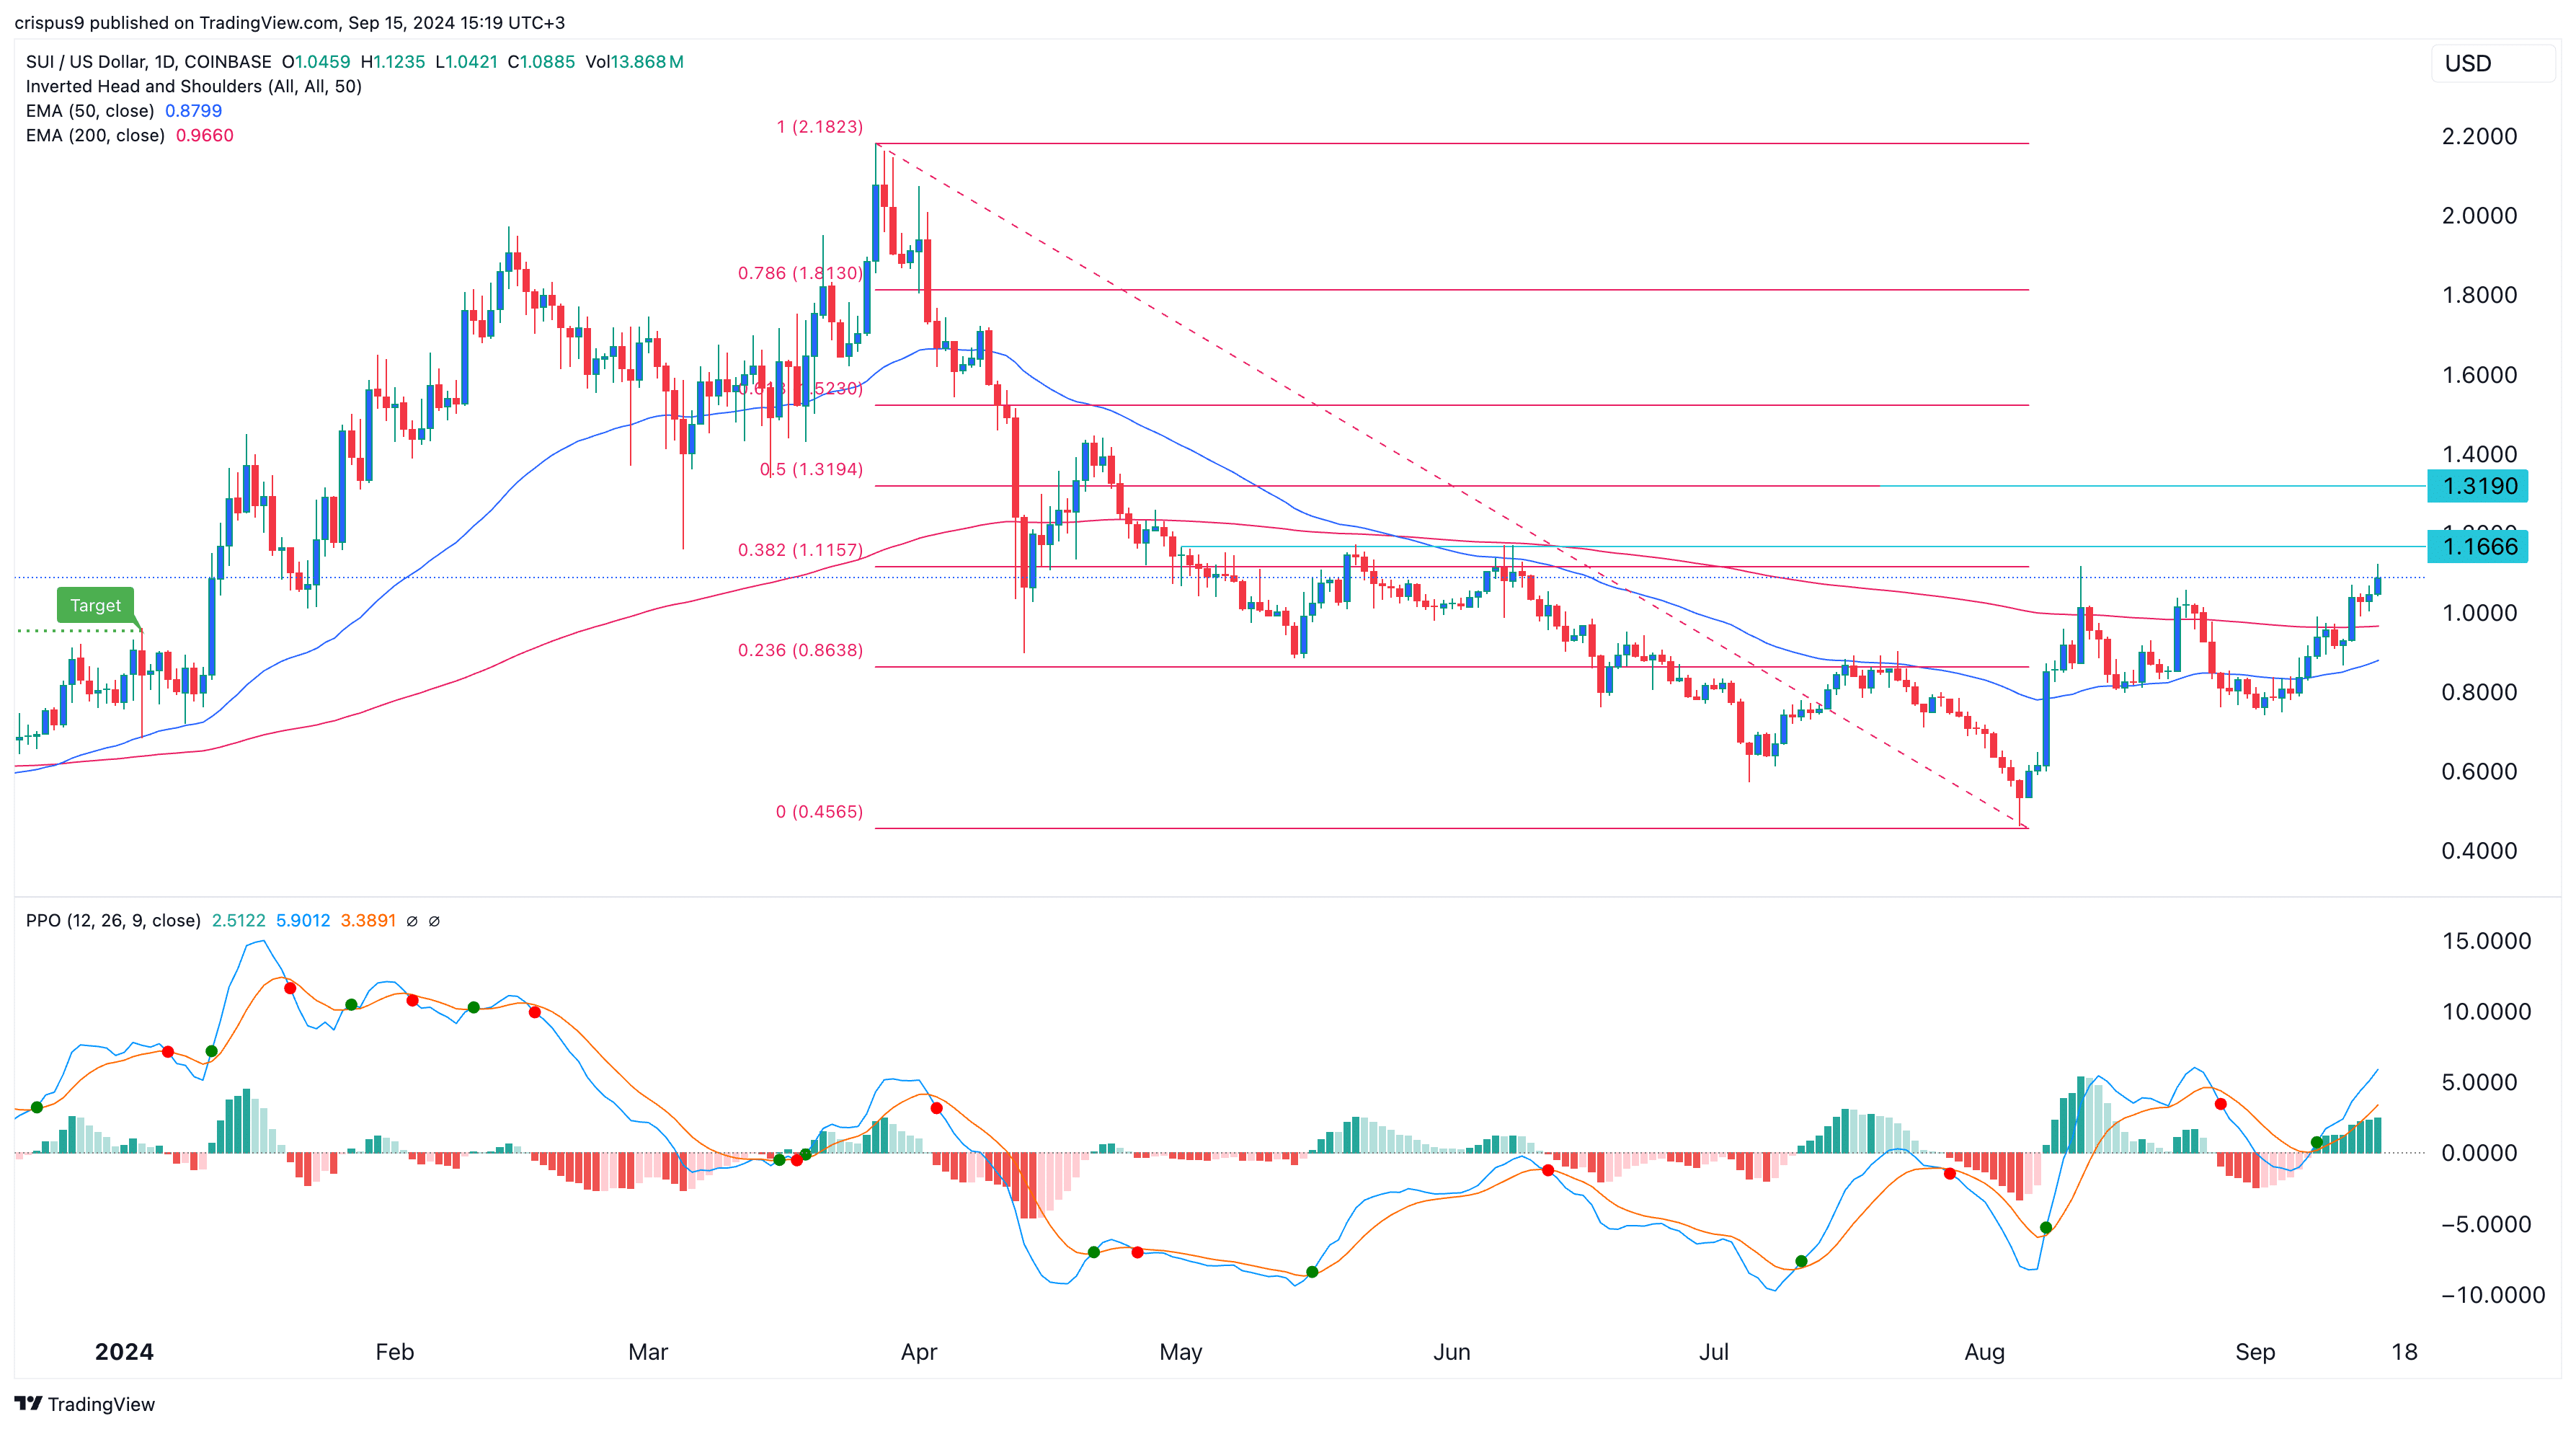
Task: Click the high value H1.1235
Action: [x=393, y=62]
